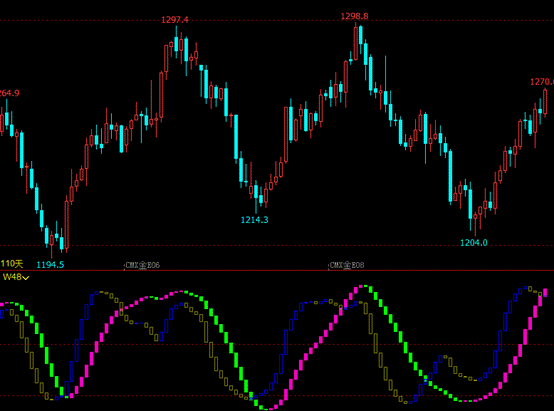Click the partially visible 264.9 label at left
This screenshot has height=411, width=554.
[x=10, y=93]
